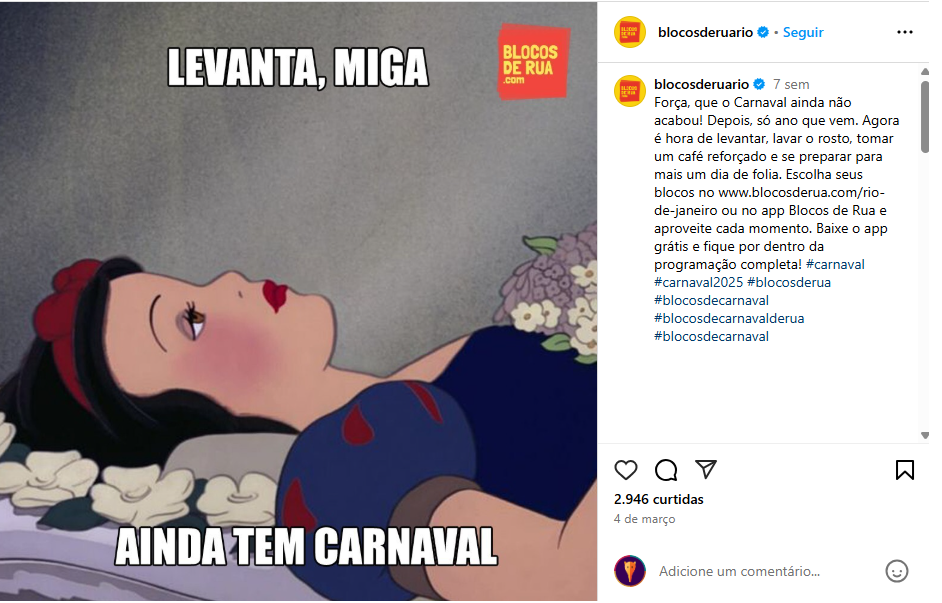This screenshot has height=603, width=942.
Task: Open the three-dot more options menu
Action: click(905, 32)
